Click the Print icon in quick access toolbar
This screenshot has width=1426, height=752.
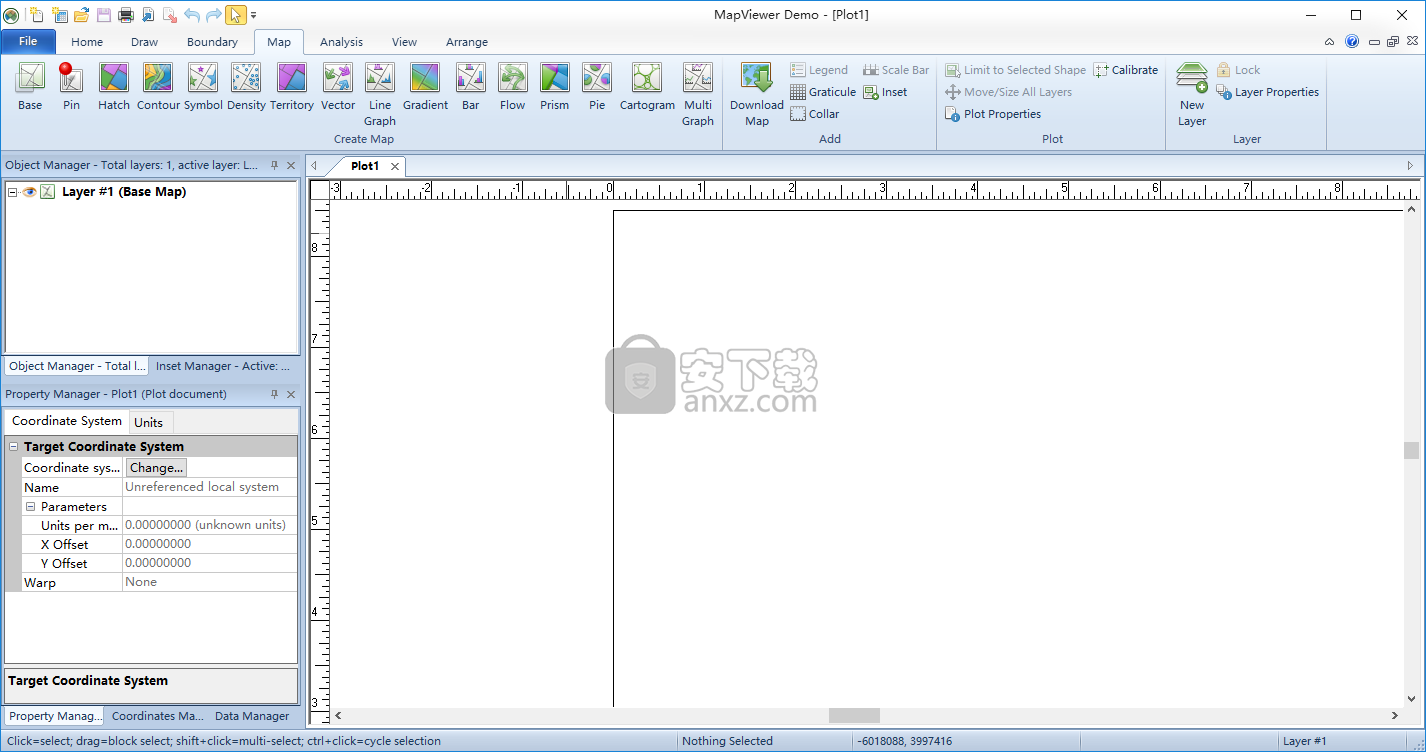point(126,15)
